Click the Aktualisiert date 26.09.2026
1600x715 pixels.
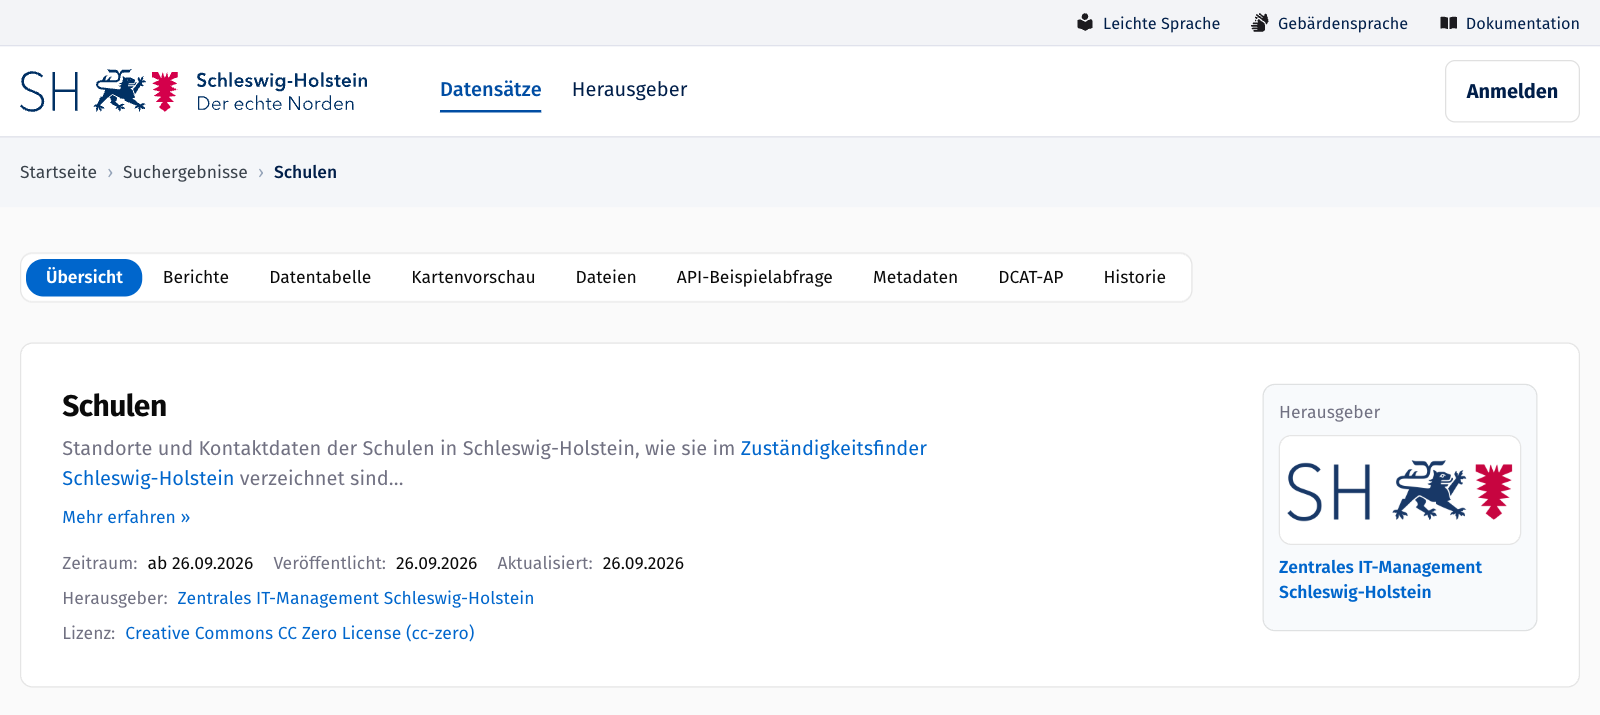643,563
